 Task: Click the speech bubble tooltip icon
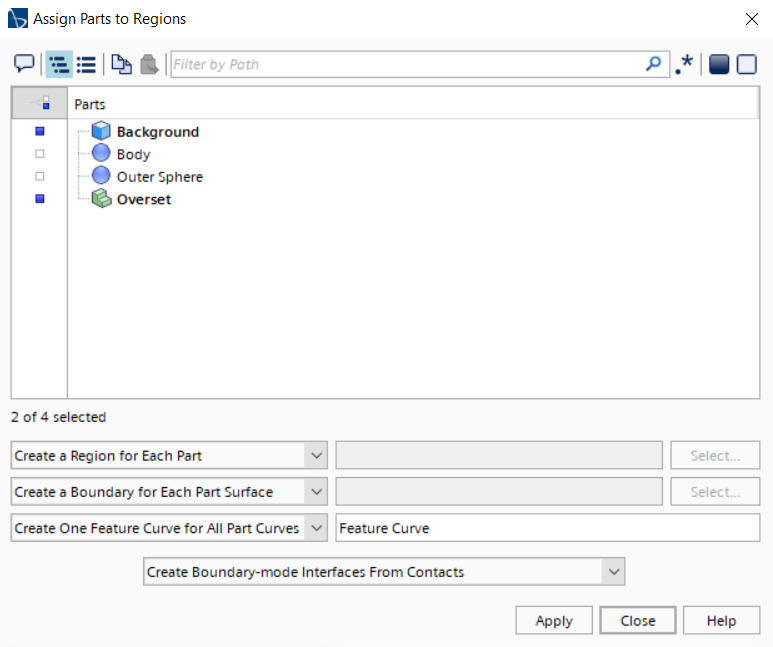click(x=24, y=64)
